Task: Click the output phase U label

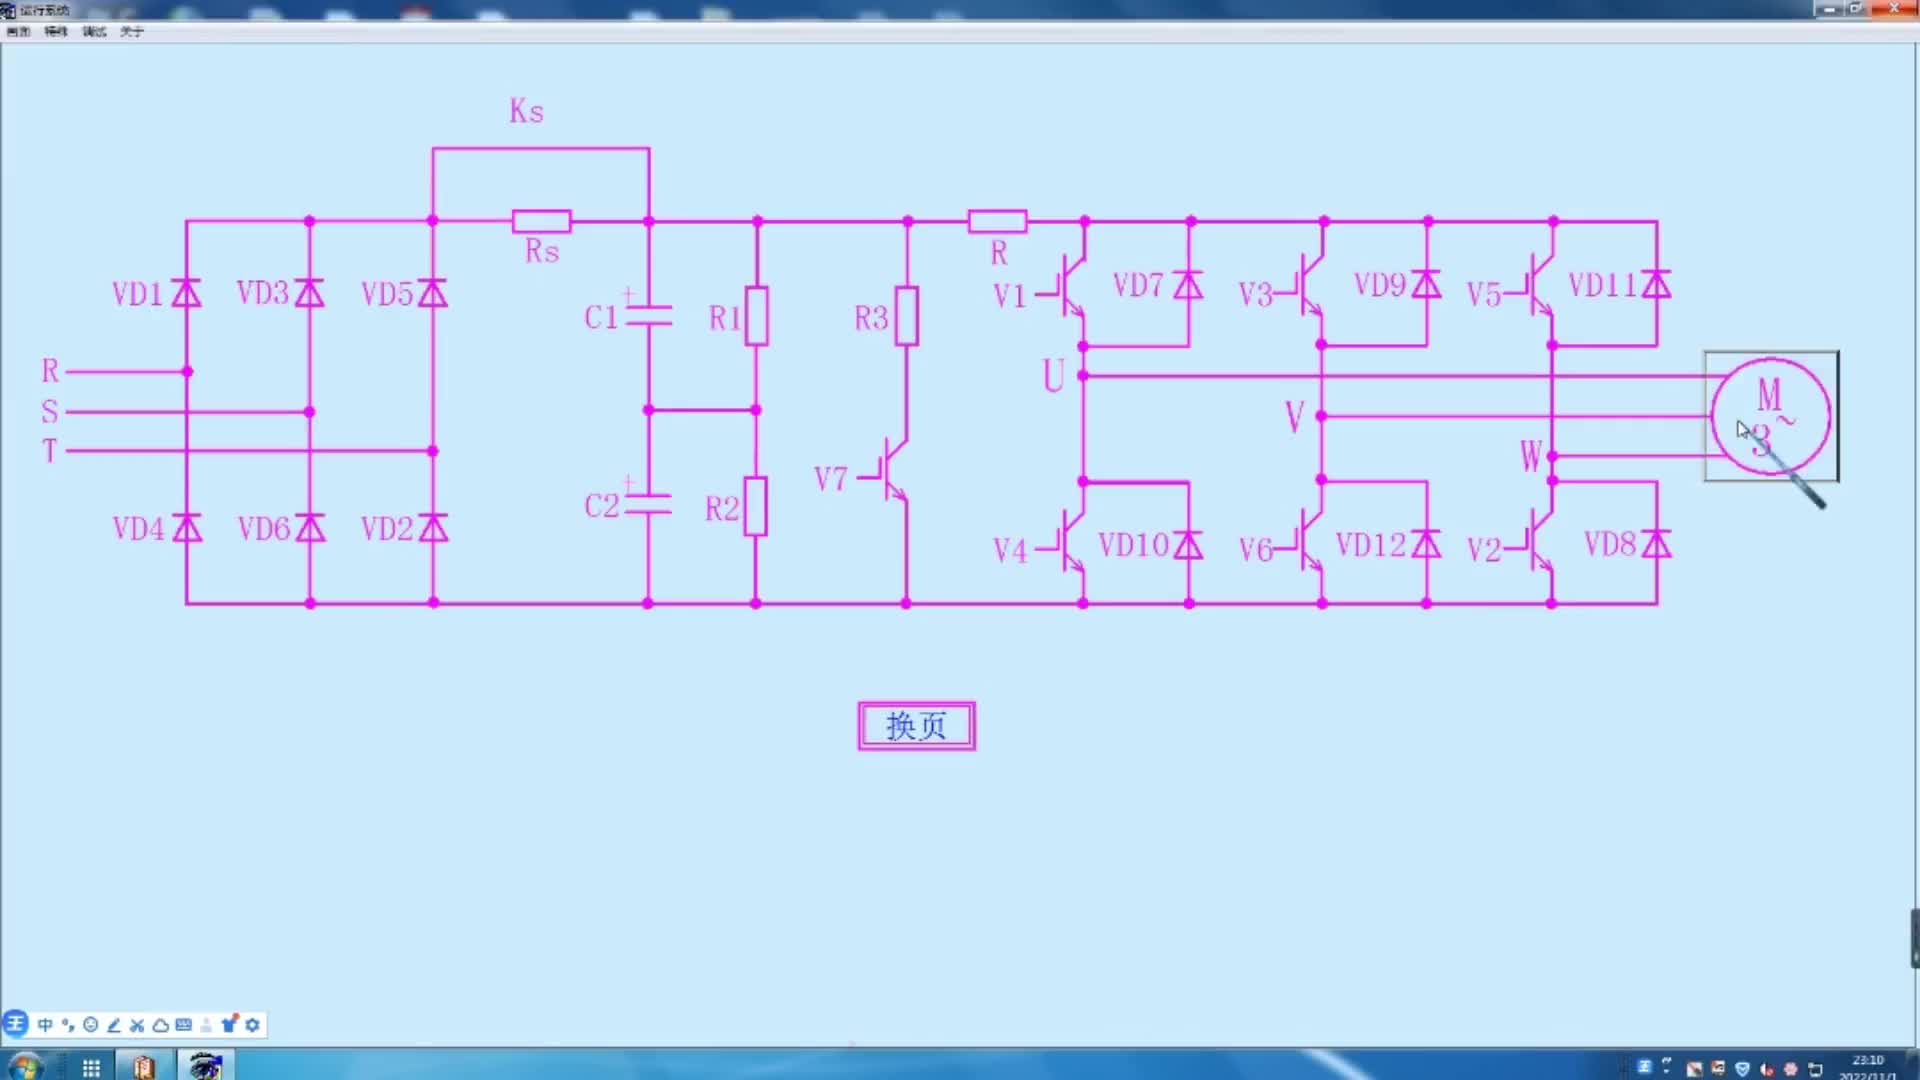Action: click(x=1054, y=376)
